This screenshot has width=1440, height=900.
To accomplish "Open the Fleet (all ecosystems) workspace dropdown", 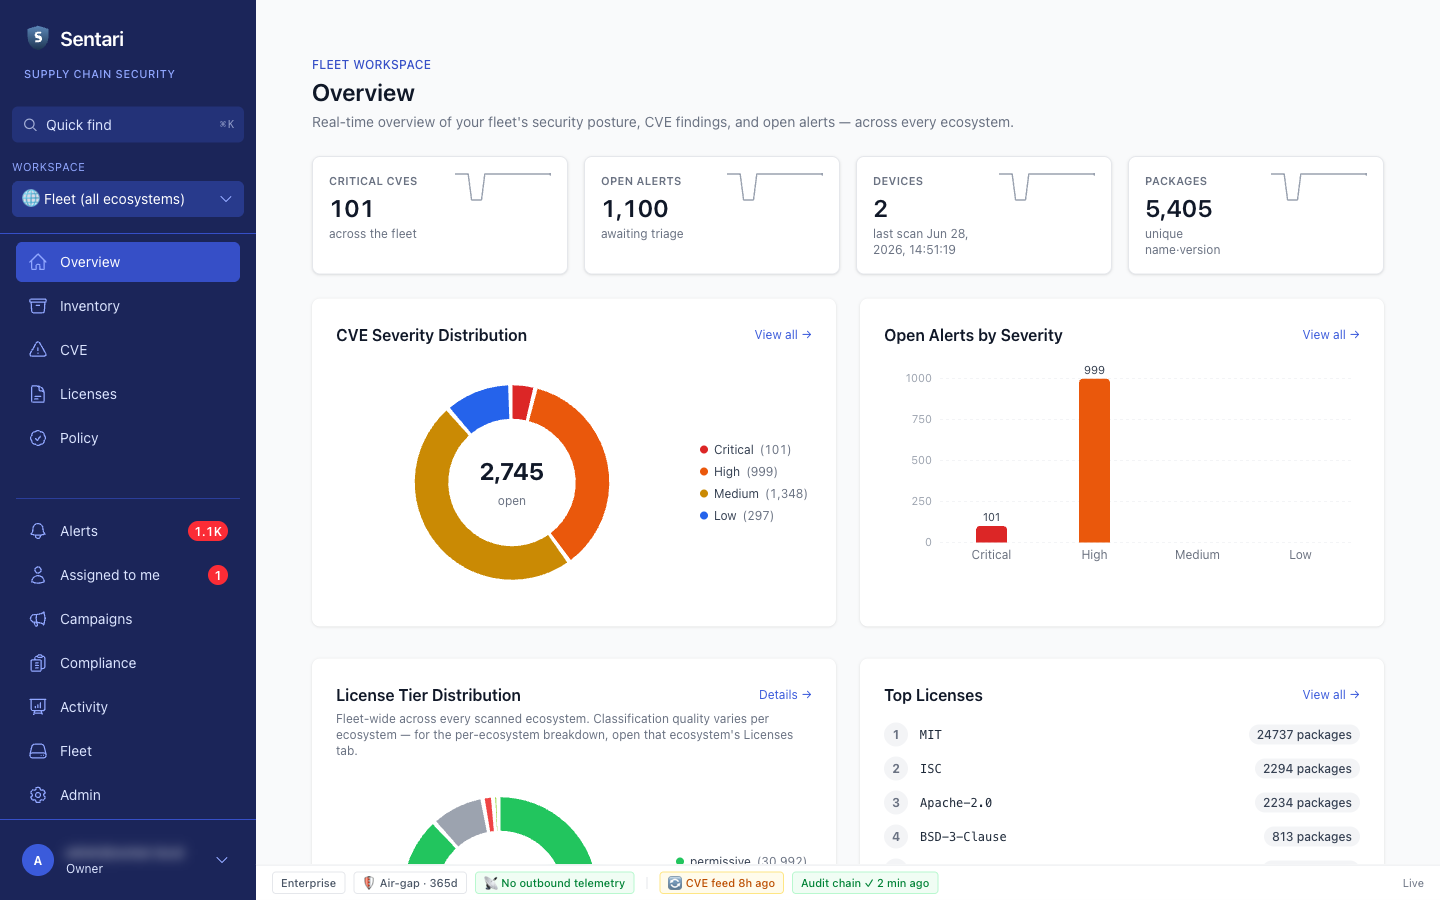I will (x=128, y=199).
